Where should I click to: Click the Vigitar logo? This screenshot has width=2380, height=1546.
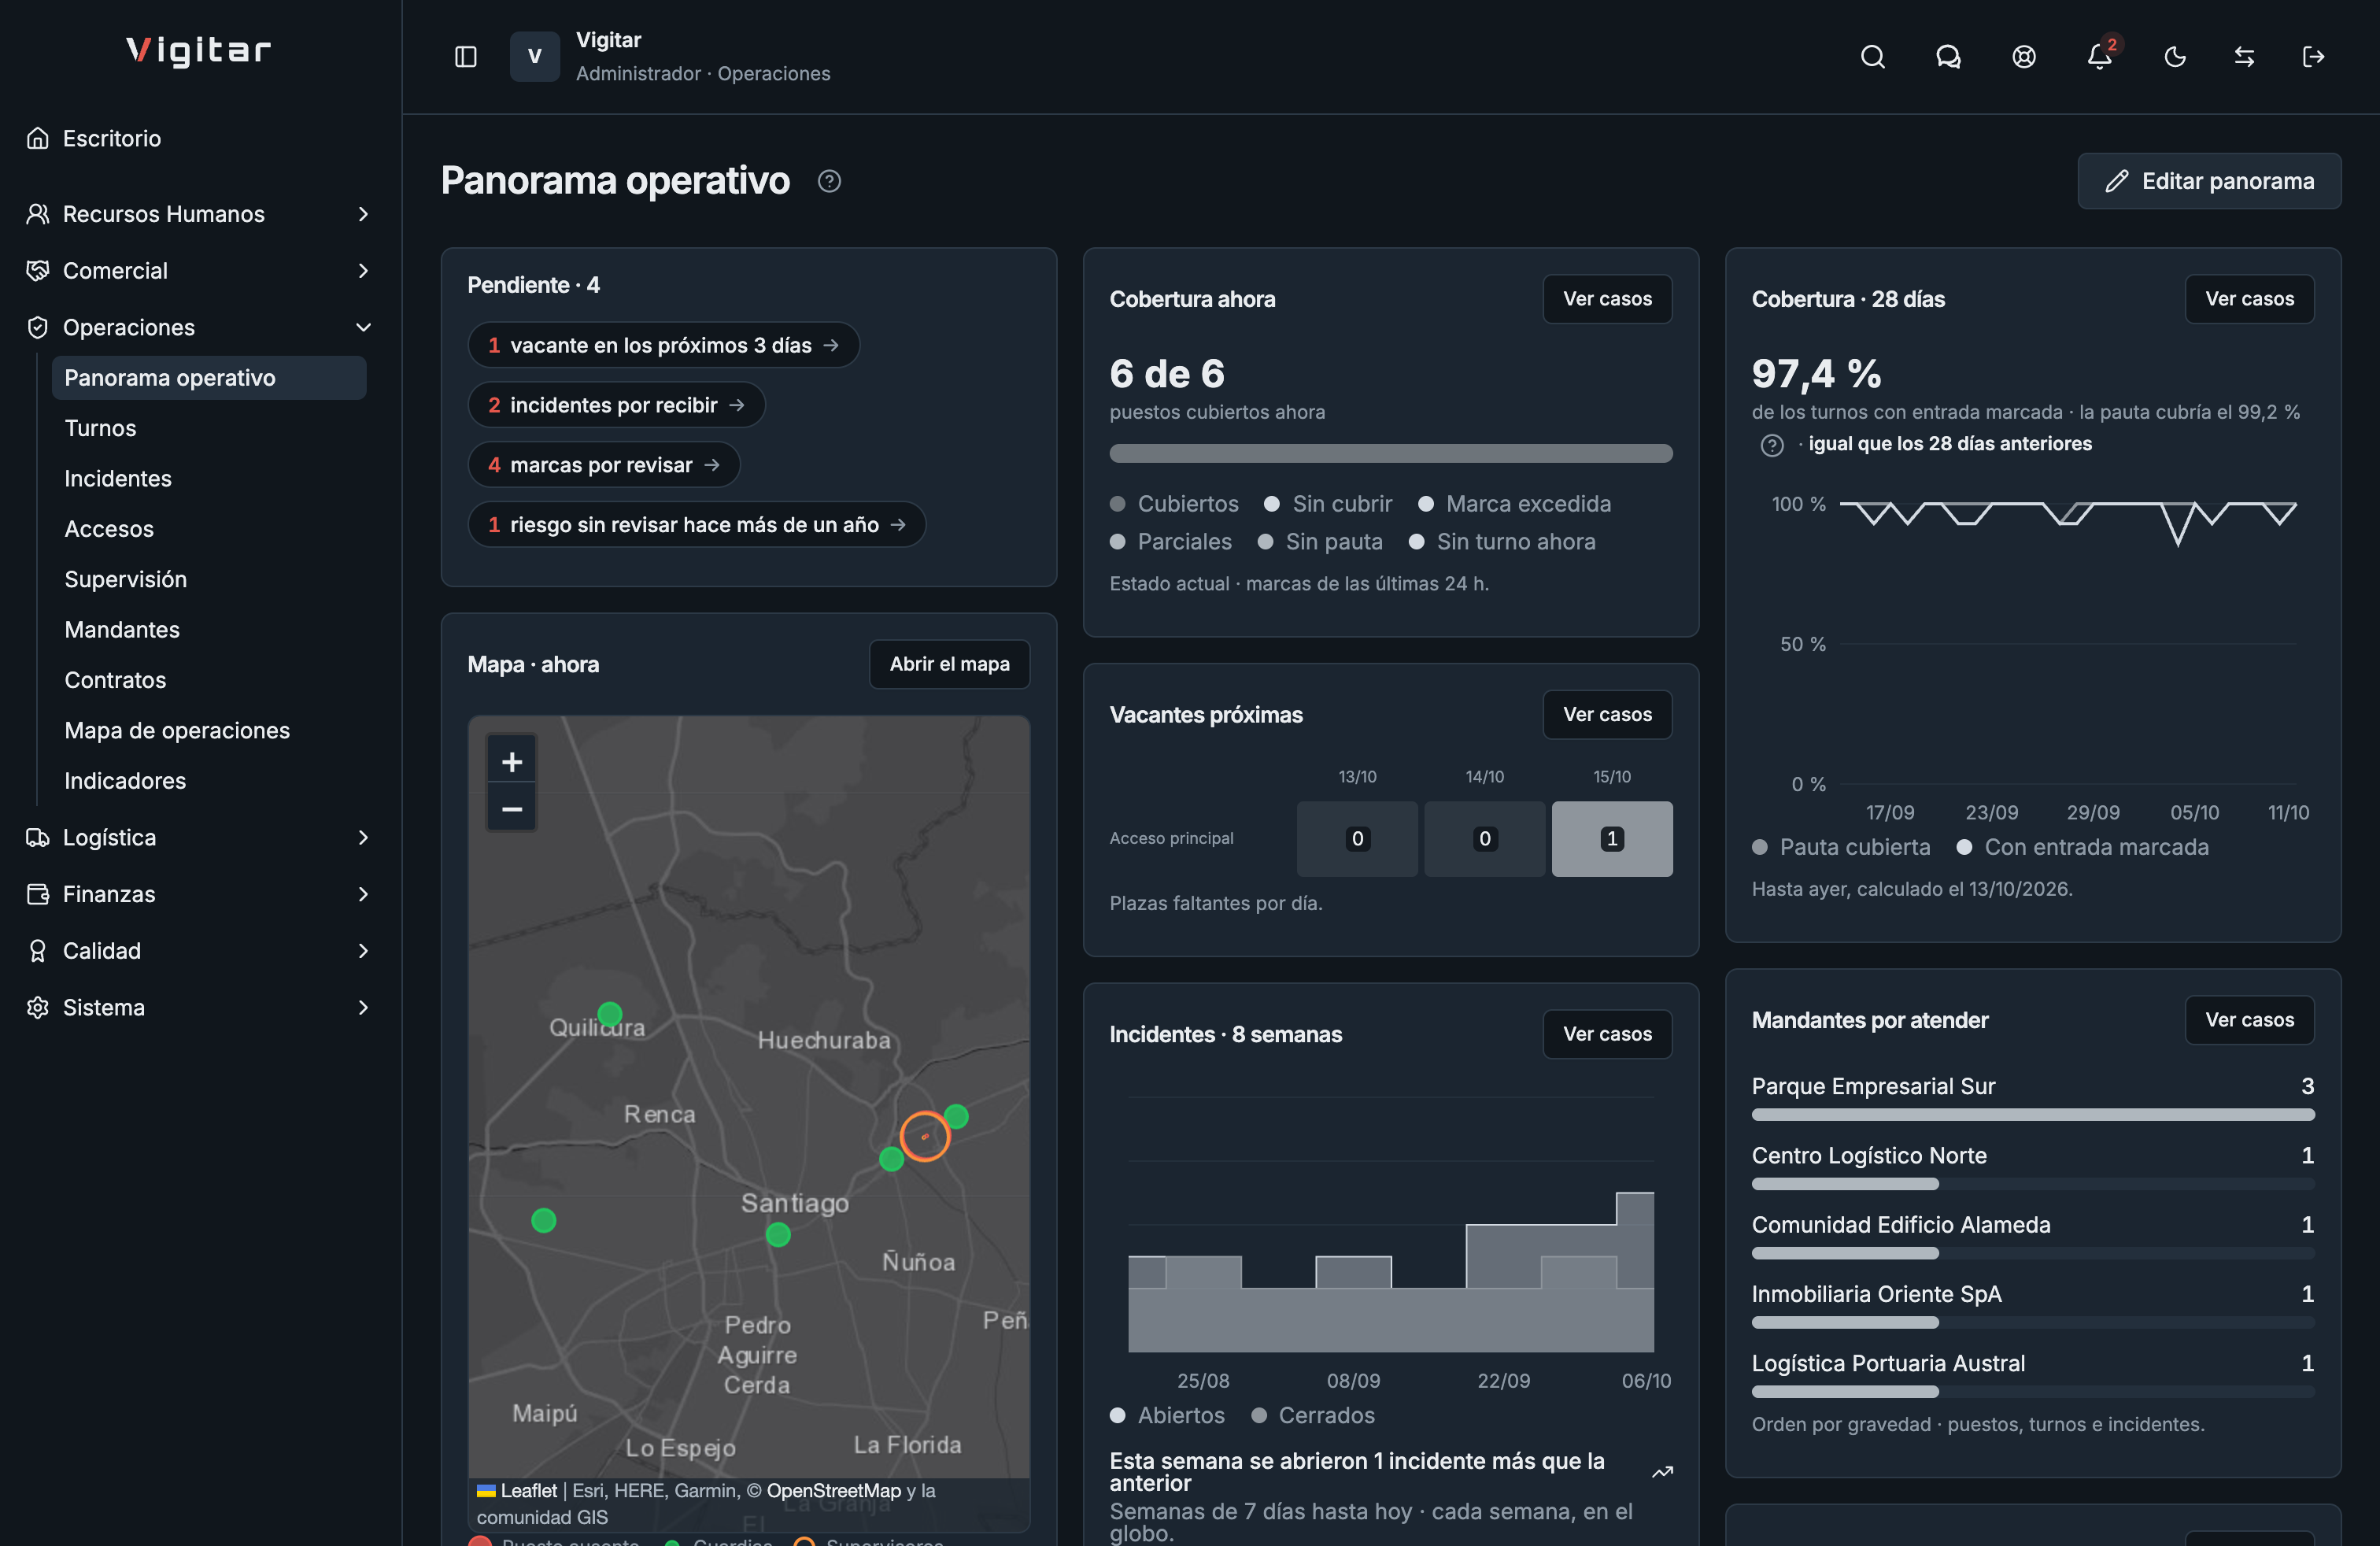tap(199, 51)
